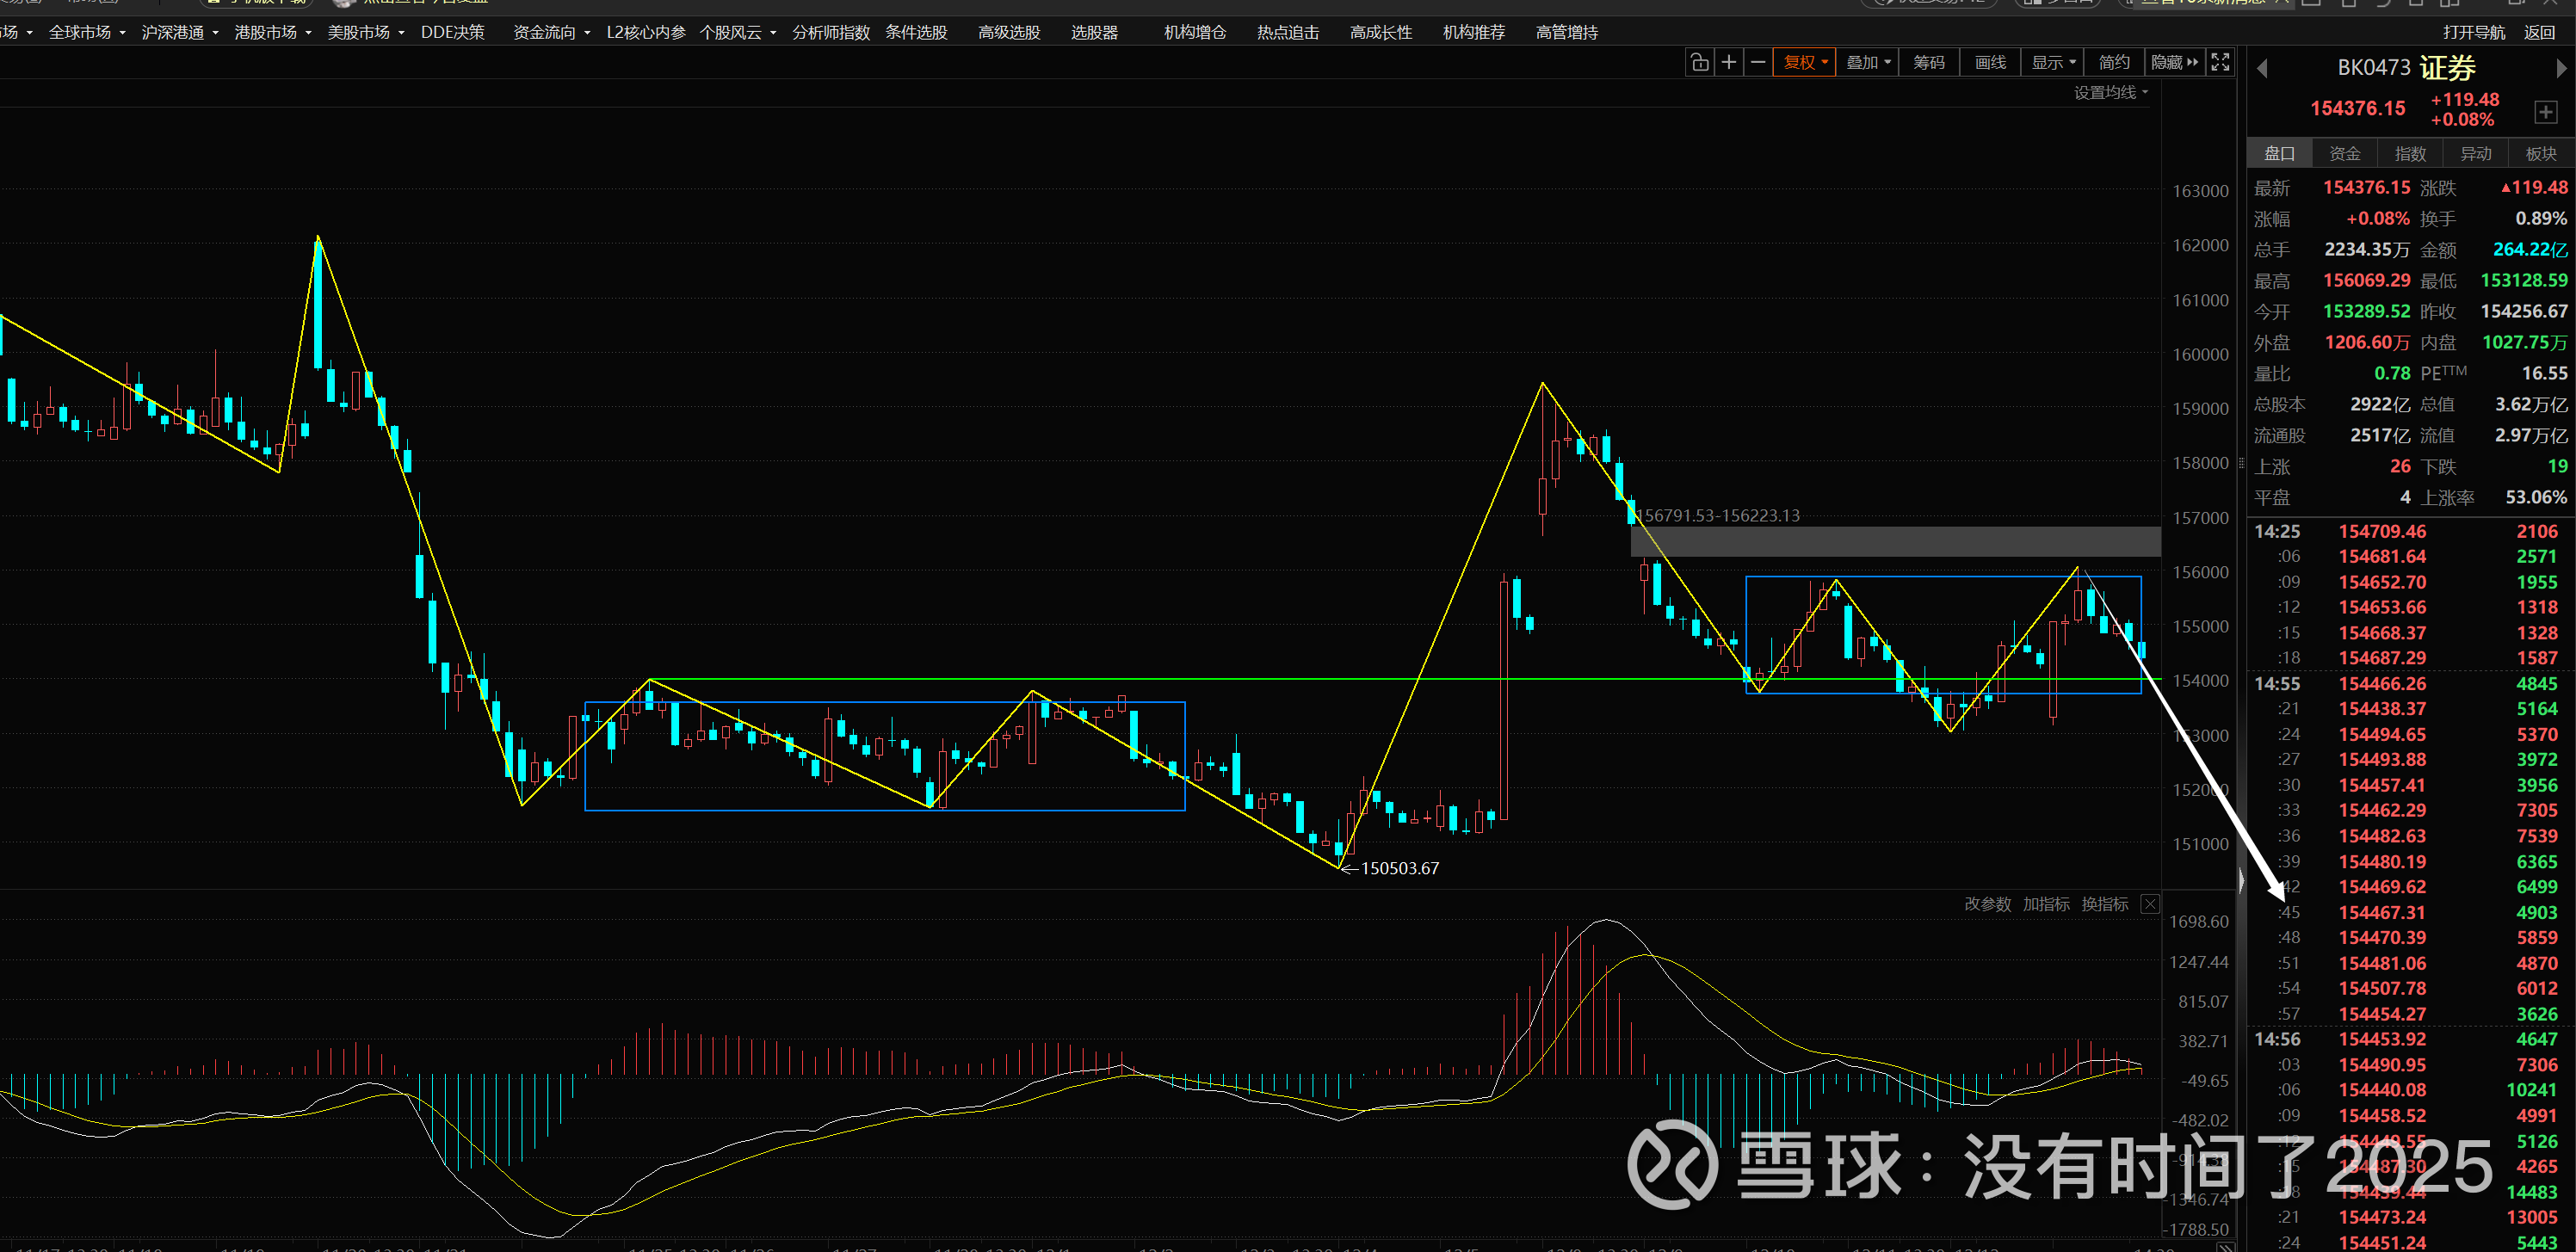Image resolution: width=2576 pixels, height=1252 pixels.
Task: Open the 复权 dropdown
Action: [1804, 62]
